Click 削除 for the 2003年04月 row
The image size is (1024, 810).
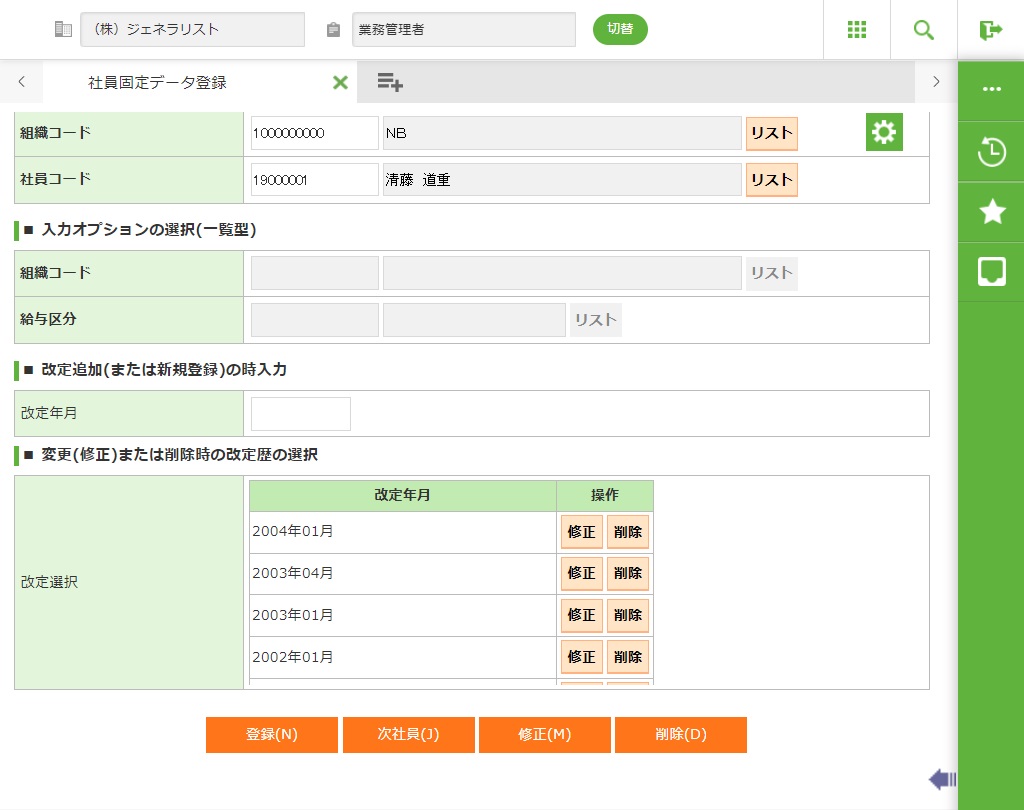coord(627,574)
